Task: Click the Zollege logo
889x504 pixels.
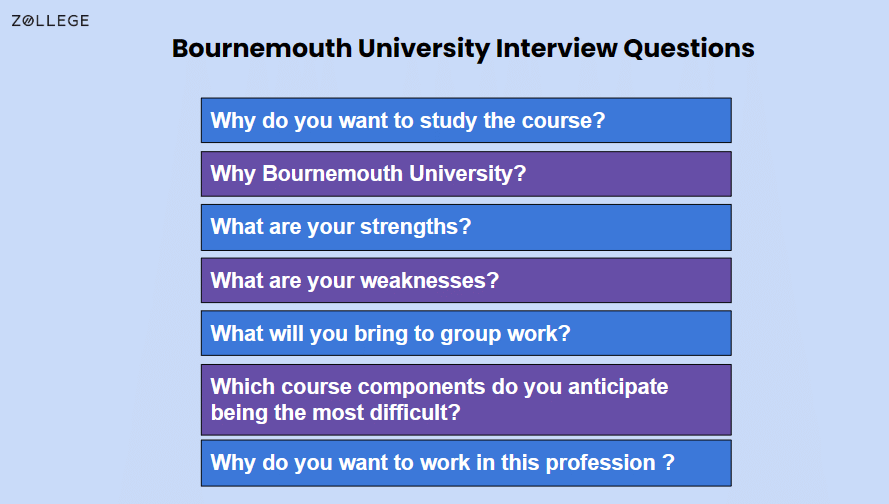Action: (x=50, y=21)
